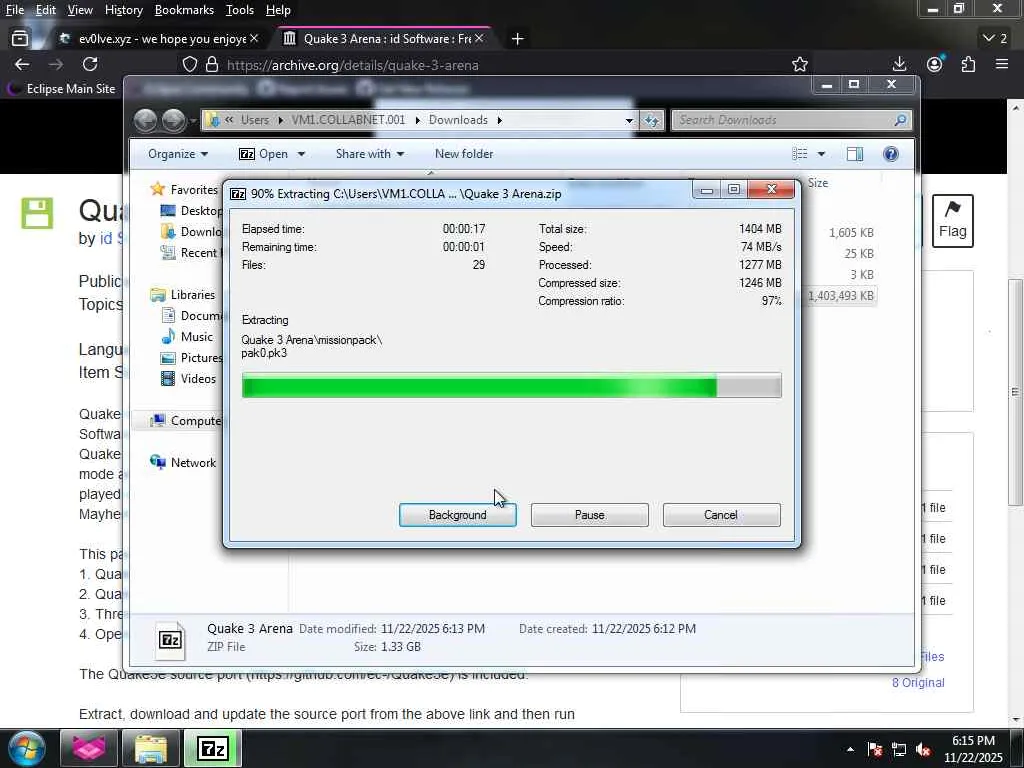Expand the list all tabs dropdown
Viewport: 1024px width, 768px height.
995,39
